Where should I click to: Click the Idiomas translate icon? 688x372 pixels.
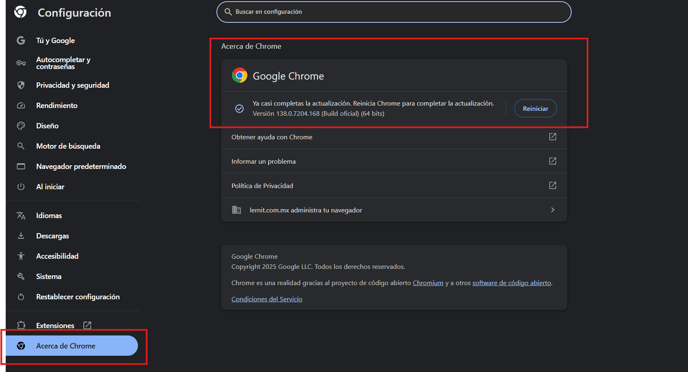[21, 215]
